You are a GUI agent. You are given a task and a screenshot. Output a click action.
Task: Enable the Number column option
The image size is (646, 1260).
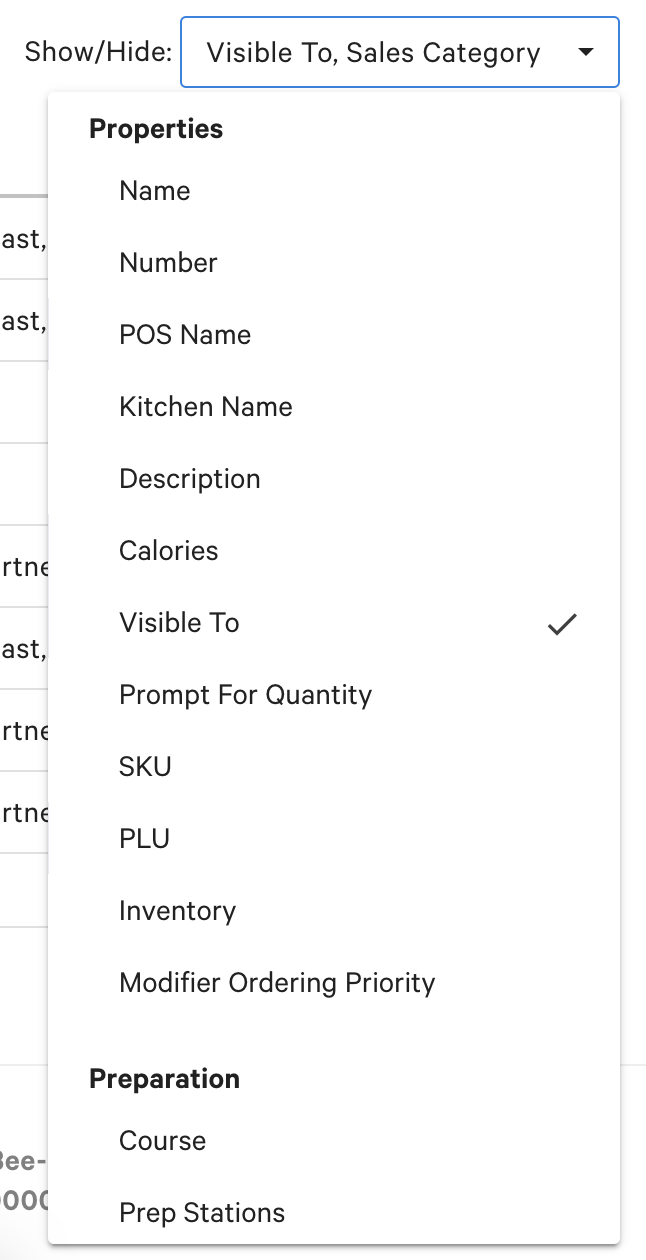168,263
